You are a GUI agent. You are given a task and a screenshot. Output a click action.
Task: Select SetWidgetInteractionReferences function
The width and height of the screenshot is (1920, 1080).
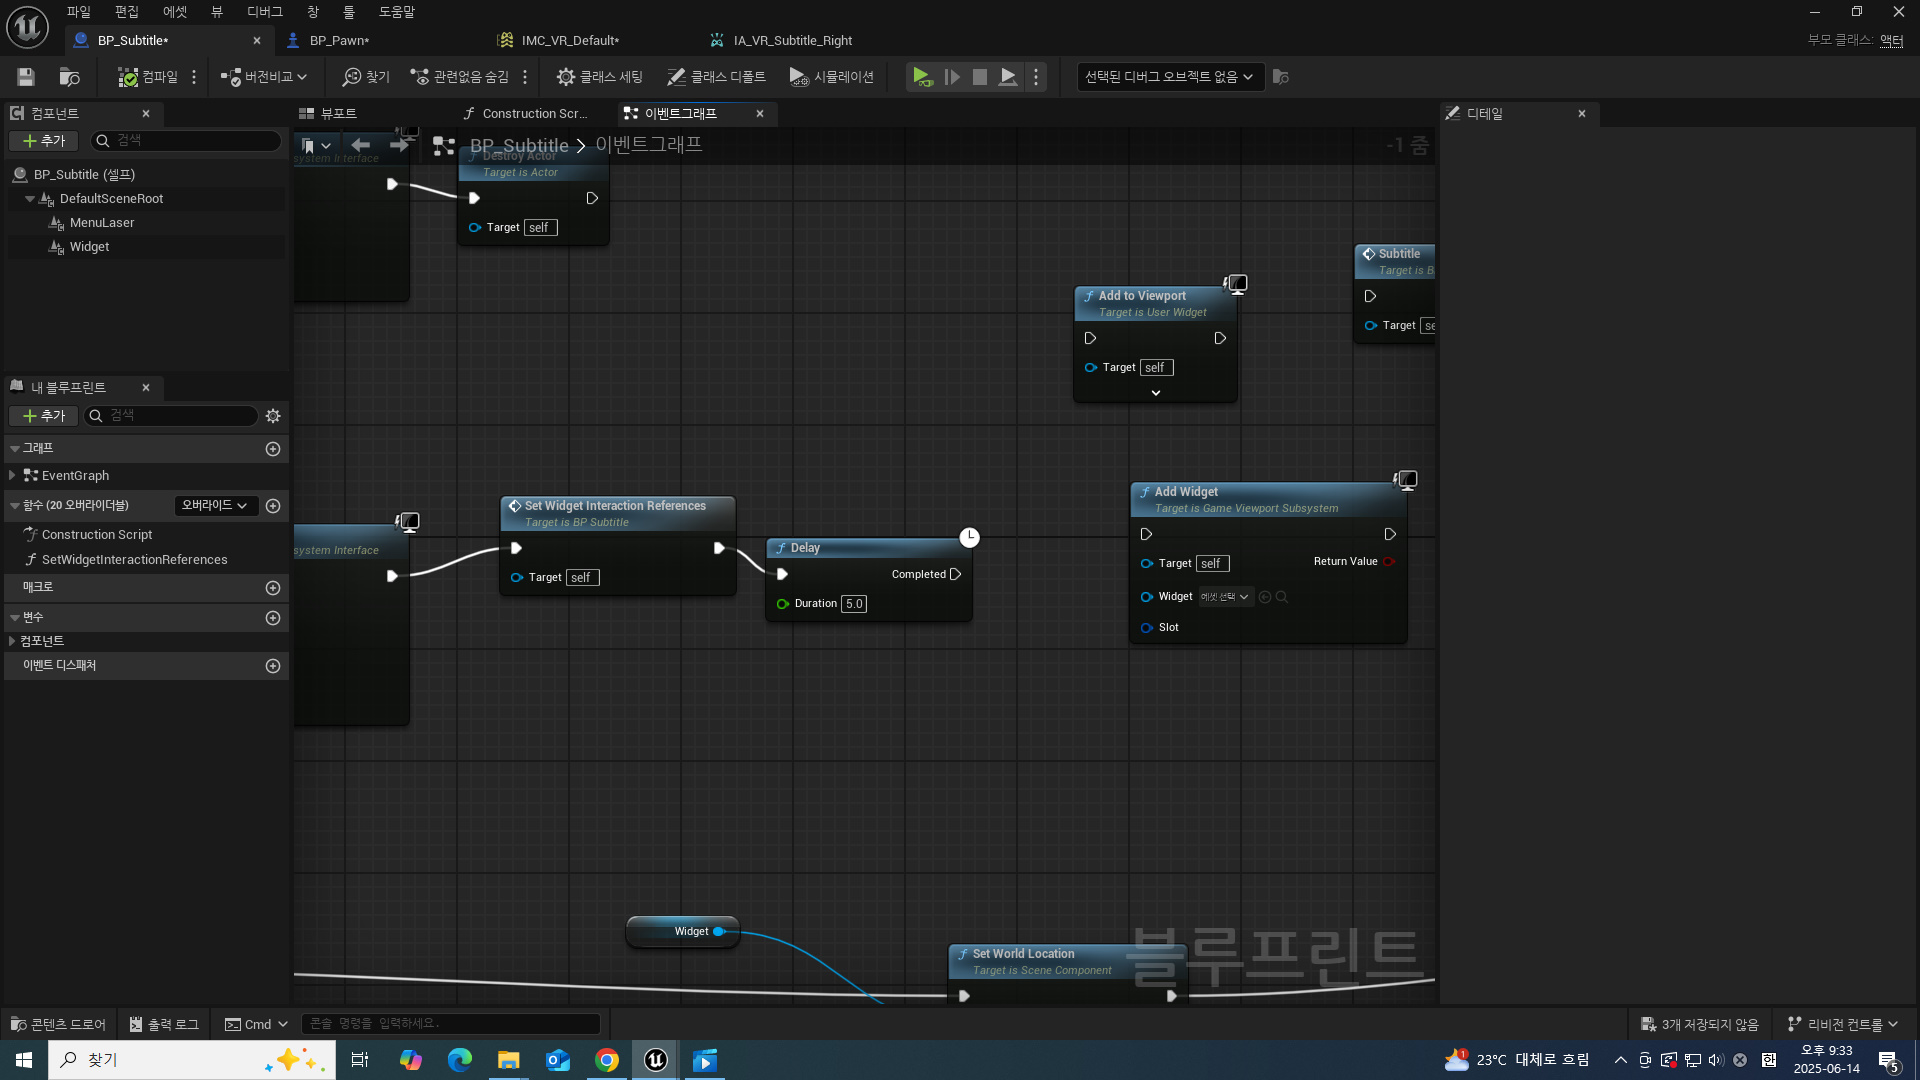pyautogui.click(x=134, y=560)
